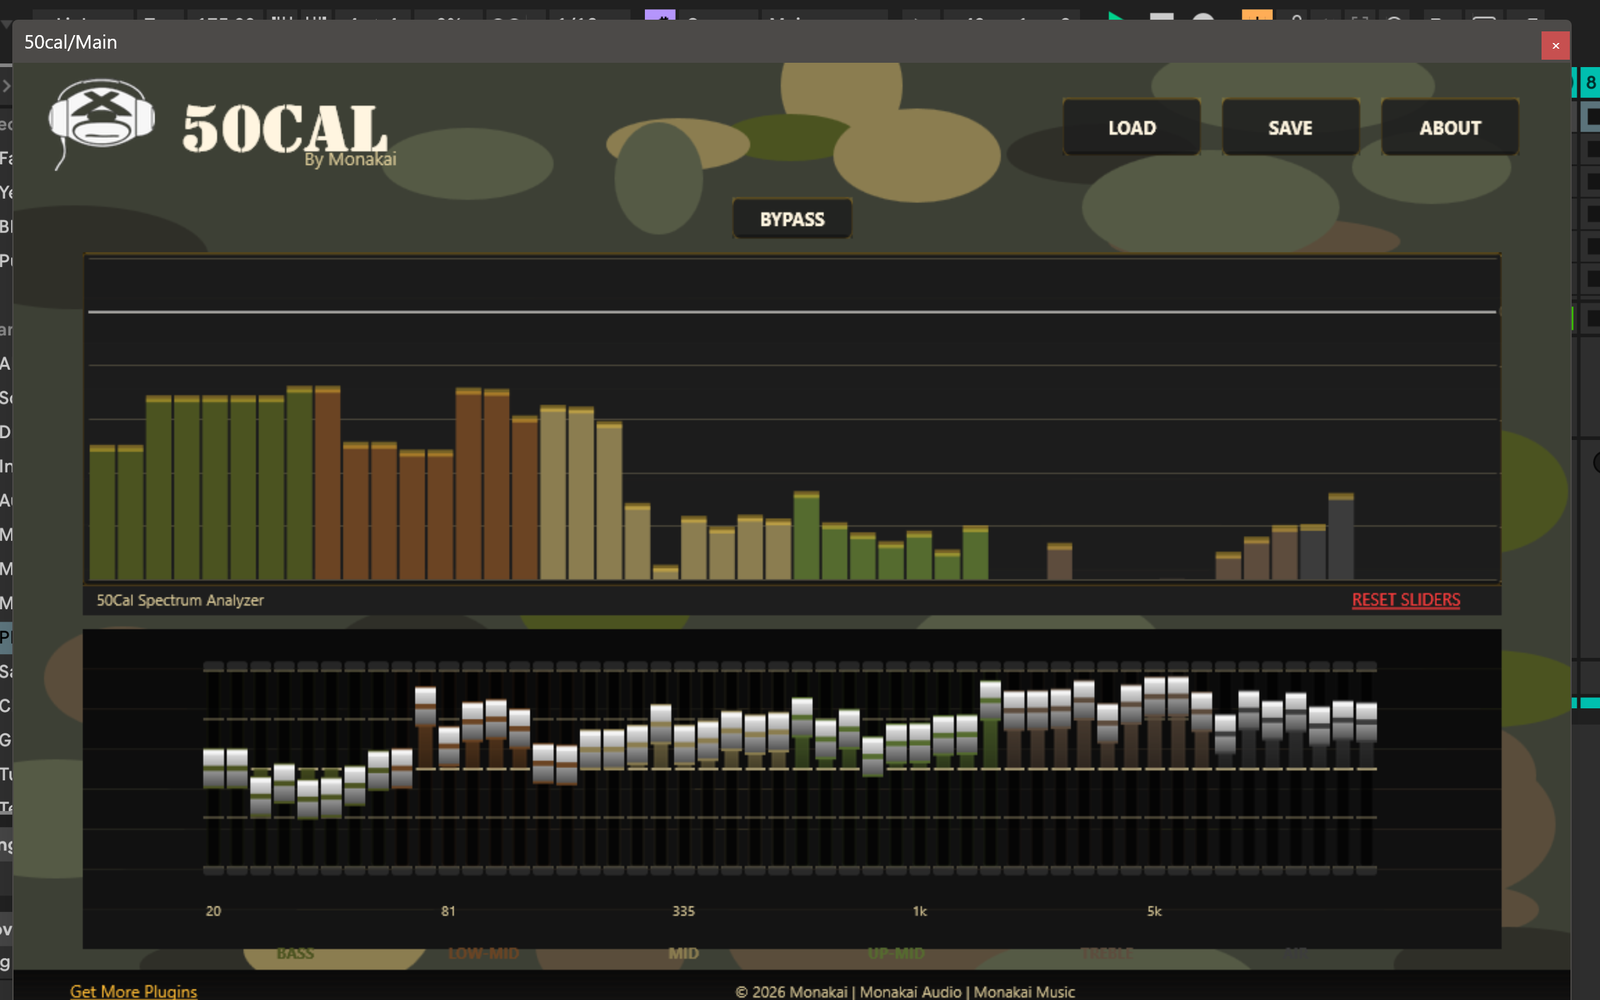Click the UP-MID band label
This screenshot has height=1000, width=1600.
(x=896, y=953)
